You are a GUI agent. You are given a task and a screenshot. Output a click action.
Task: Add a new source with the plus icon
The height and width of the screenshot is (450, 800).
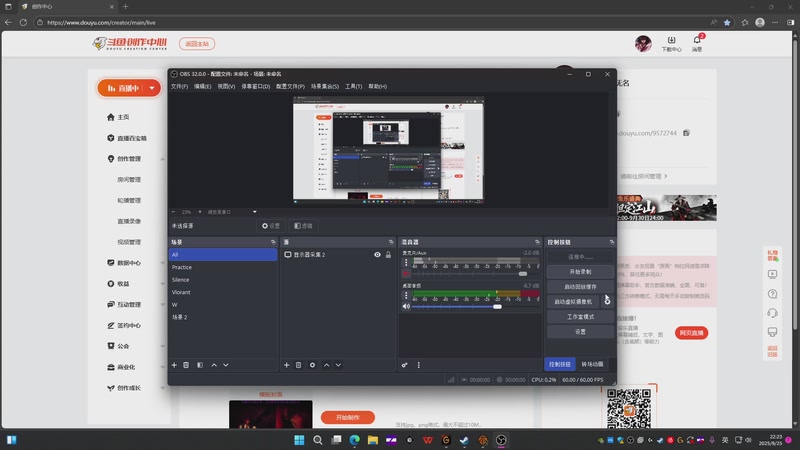286,365
